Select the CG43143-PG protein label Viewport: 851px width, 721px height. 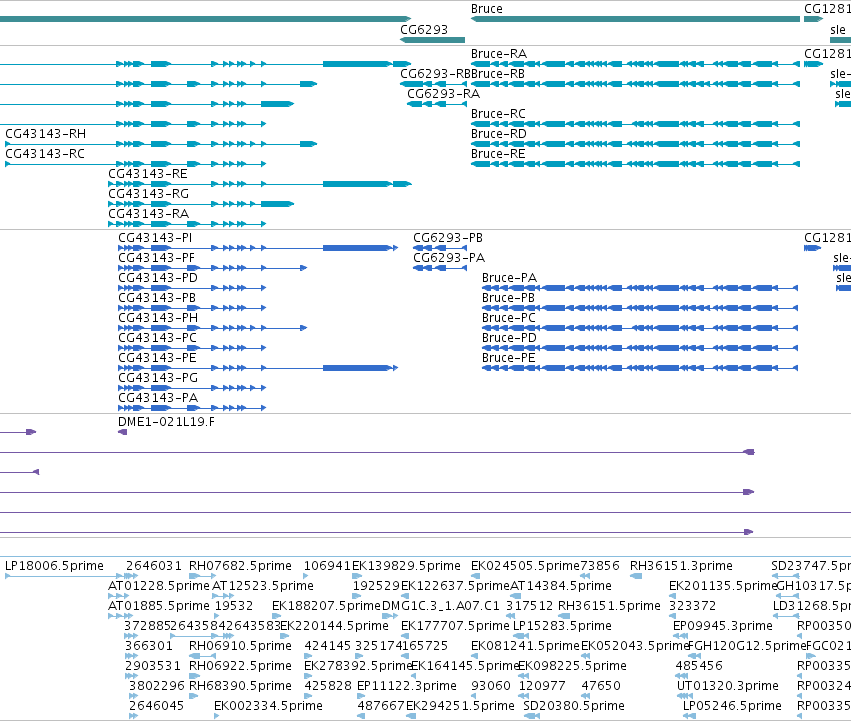click(158, 378)
